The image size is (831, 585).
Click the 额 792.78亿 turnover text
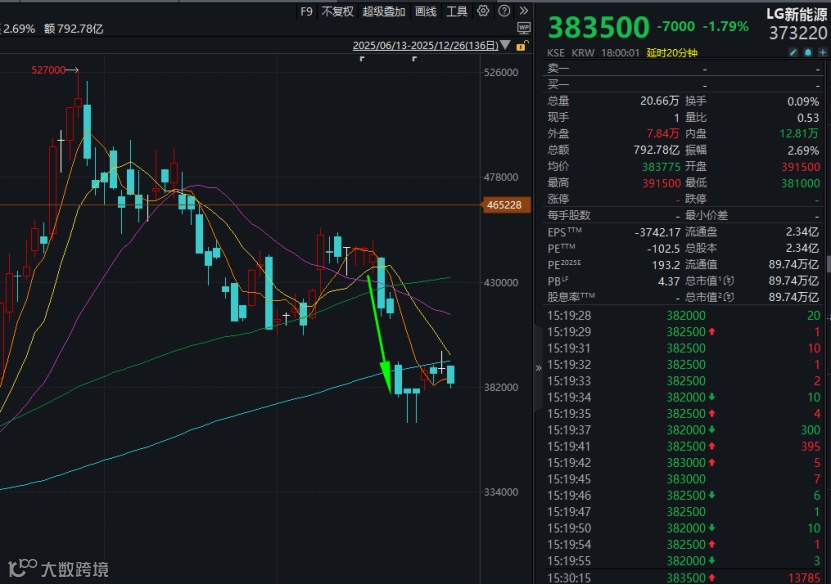(x=74, y=29)
